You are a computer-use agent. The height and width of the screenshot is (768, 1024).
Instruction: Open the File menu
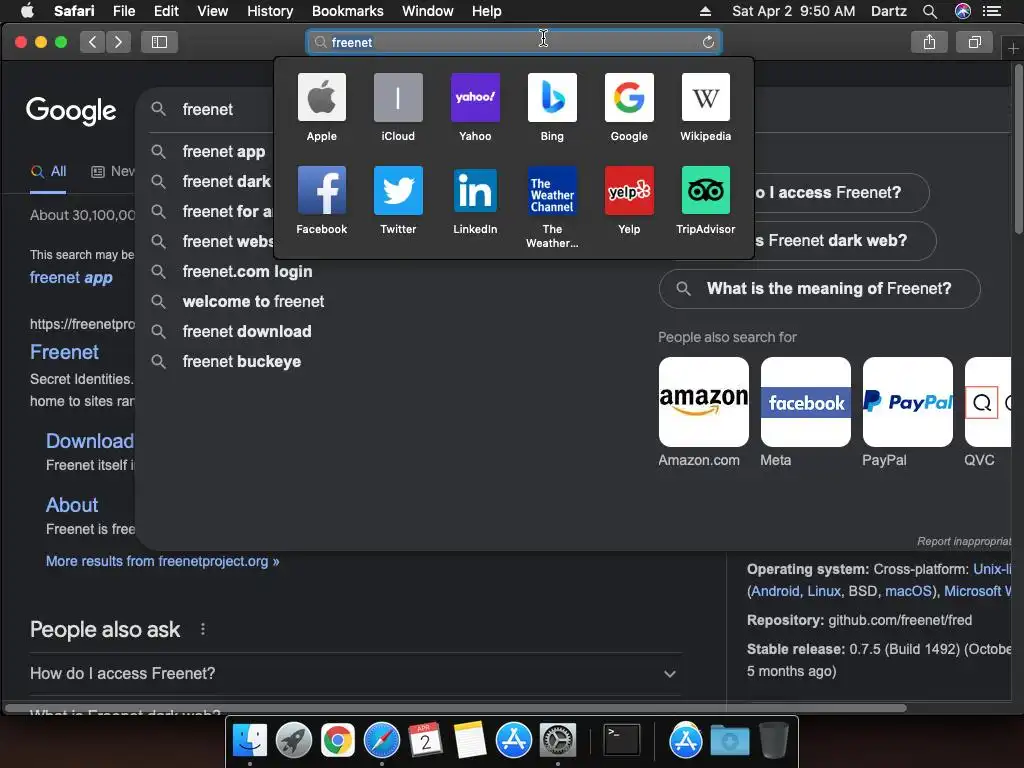[123, 11]
